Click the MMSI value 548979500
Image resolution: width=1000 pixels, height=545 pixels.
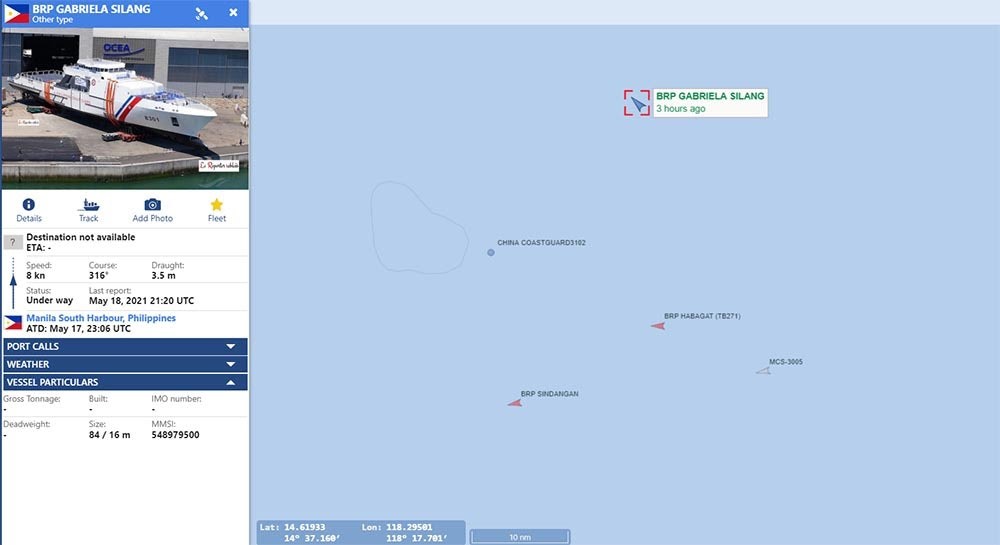click(x=175, y=435)
